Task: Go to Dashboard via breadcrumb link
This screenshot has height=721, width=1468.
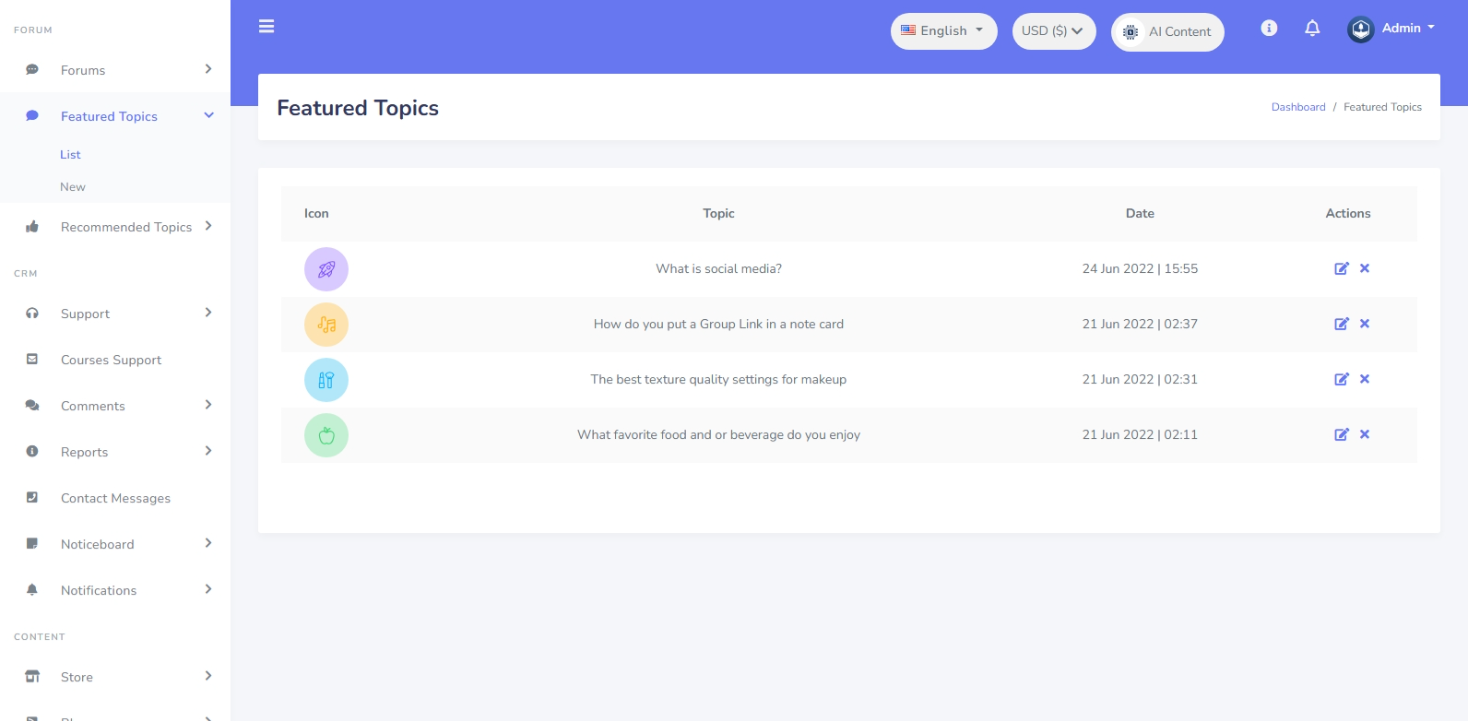Action: 1298,107
